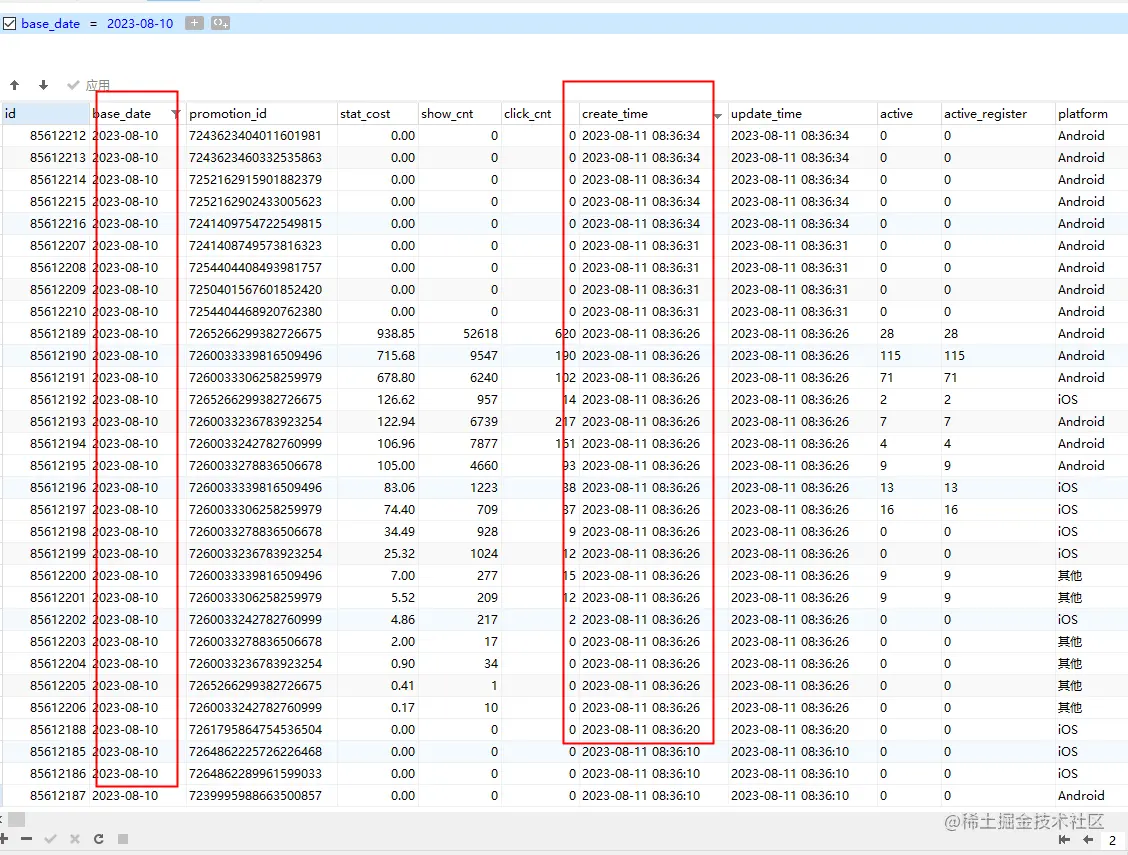Viewport: 1128px width, 855px height.
Task: Discard record changes with X icon
Action: 75,838
